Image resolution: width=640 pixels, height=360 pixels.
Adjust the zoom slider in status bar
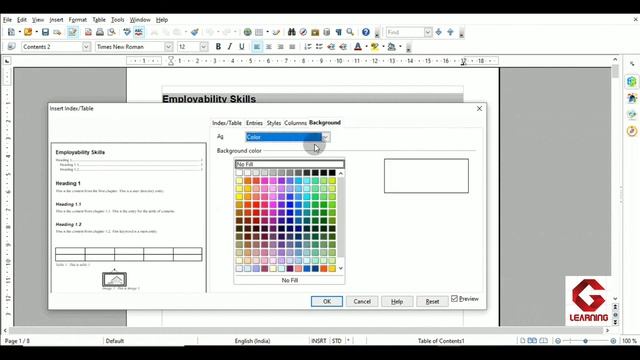tap(585, 340)
